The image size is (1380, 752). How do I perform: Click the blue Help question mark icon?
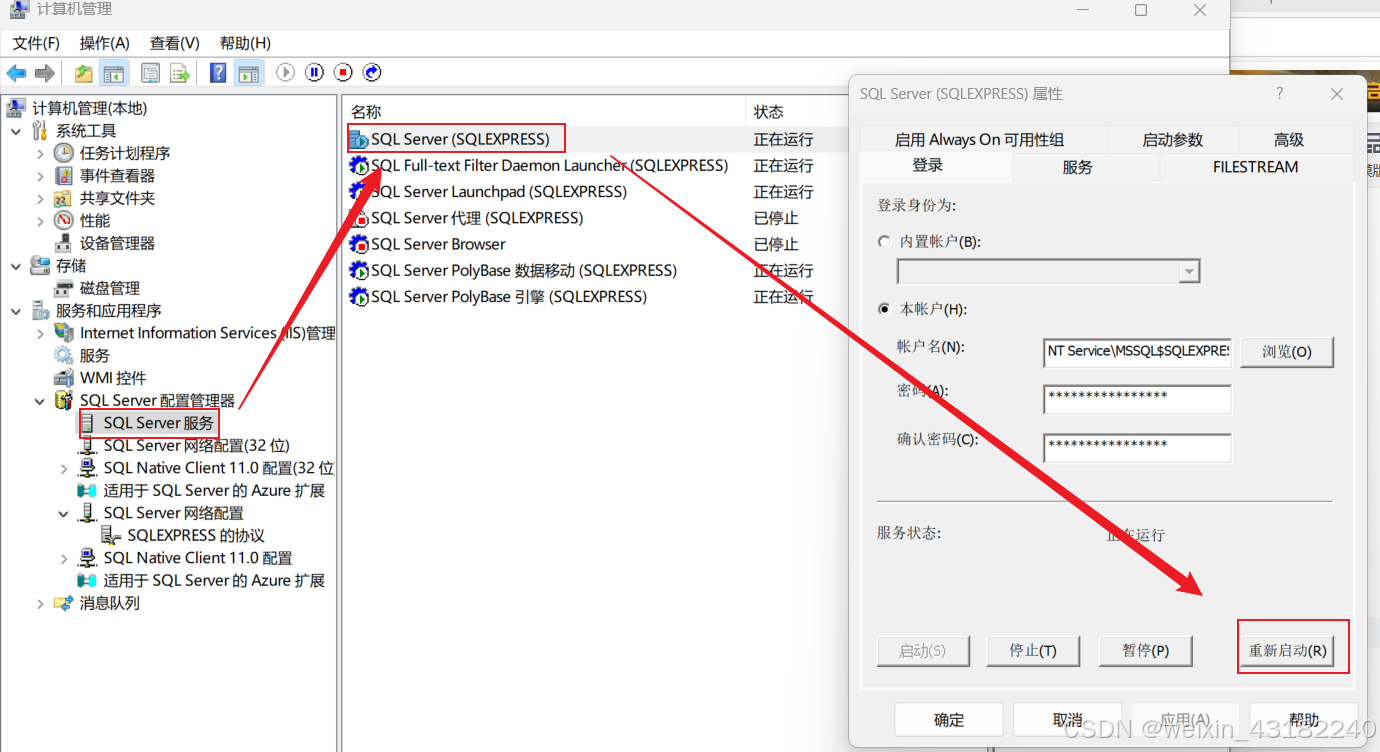[218, 73]
